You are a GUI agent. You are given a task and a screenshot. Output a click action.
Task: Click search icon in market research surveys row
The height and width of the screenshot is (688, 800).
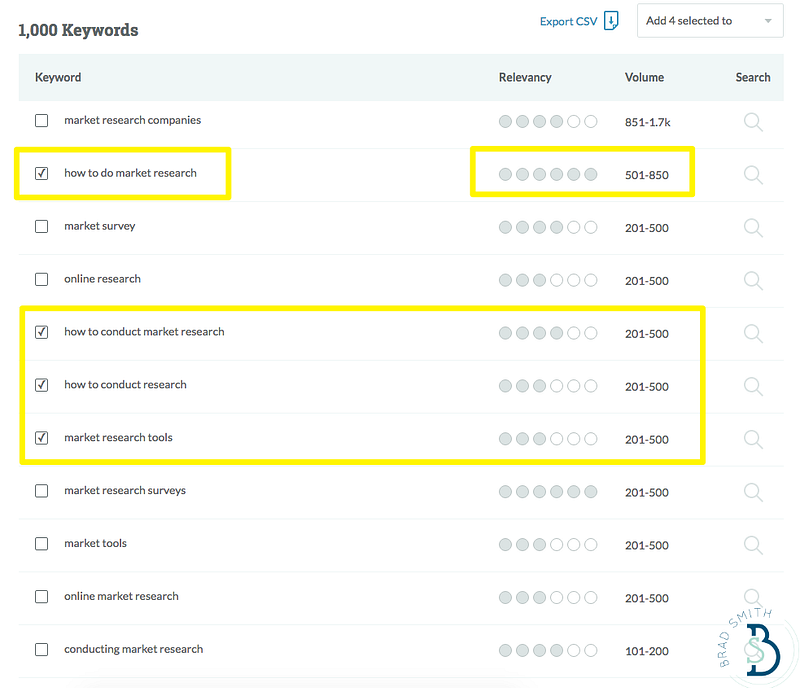coord(753,493)
